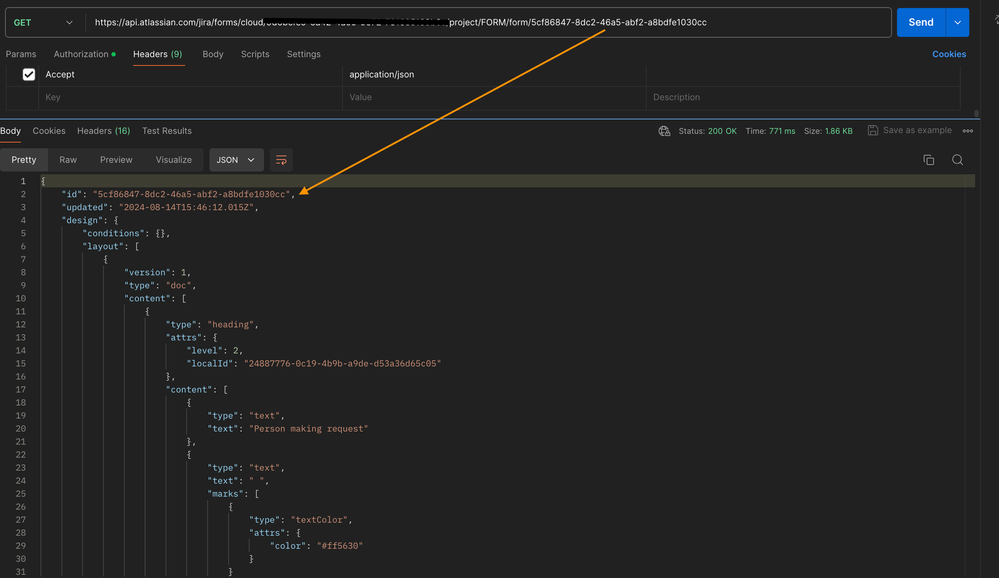Open Cookies from the top right link
The width and height of the screenshot is (999, 578).
pos(948,54)
